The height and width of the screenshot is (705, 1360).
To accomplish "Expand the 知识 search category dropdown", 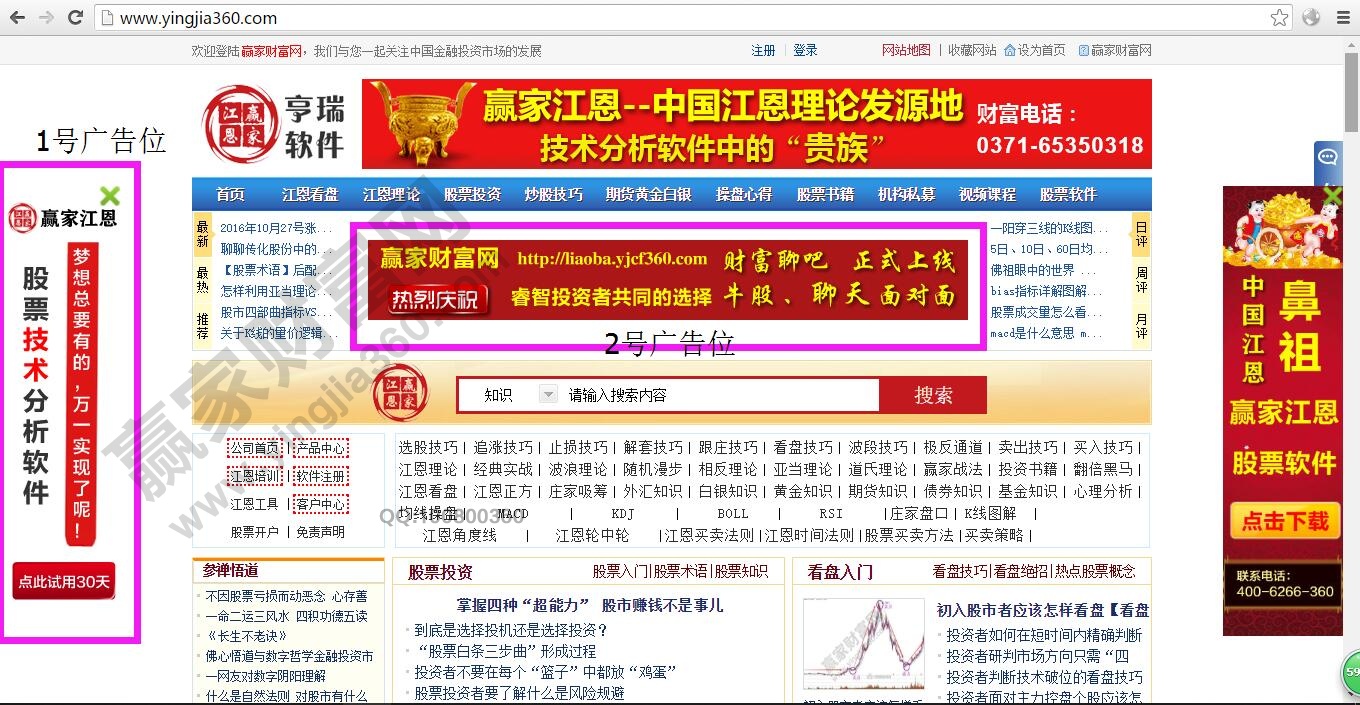I will (x=547, y=395).
